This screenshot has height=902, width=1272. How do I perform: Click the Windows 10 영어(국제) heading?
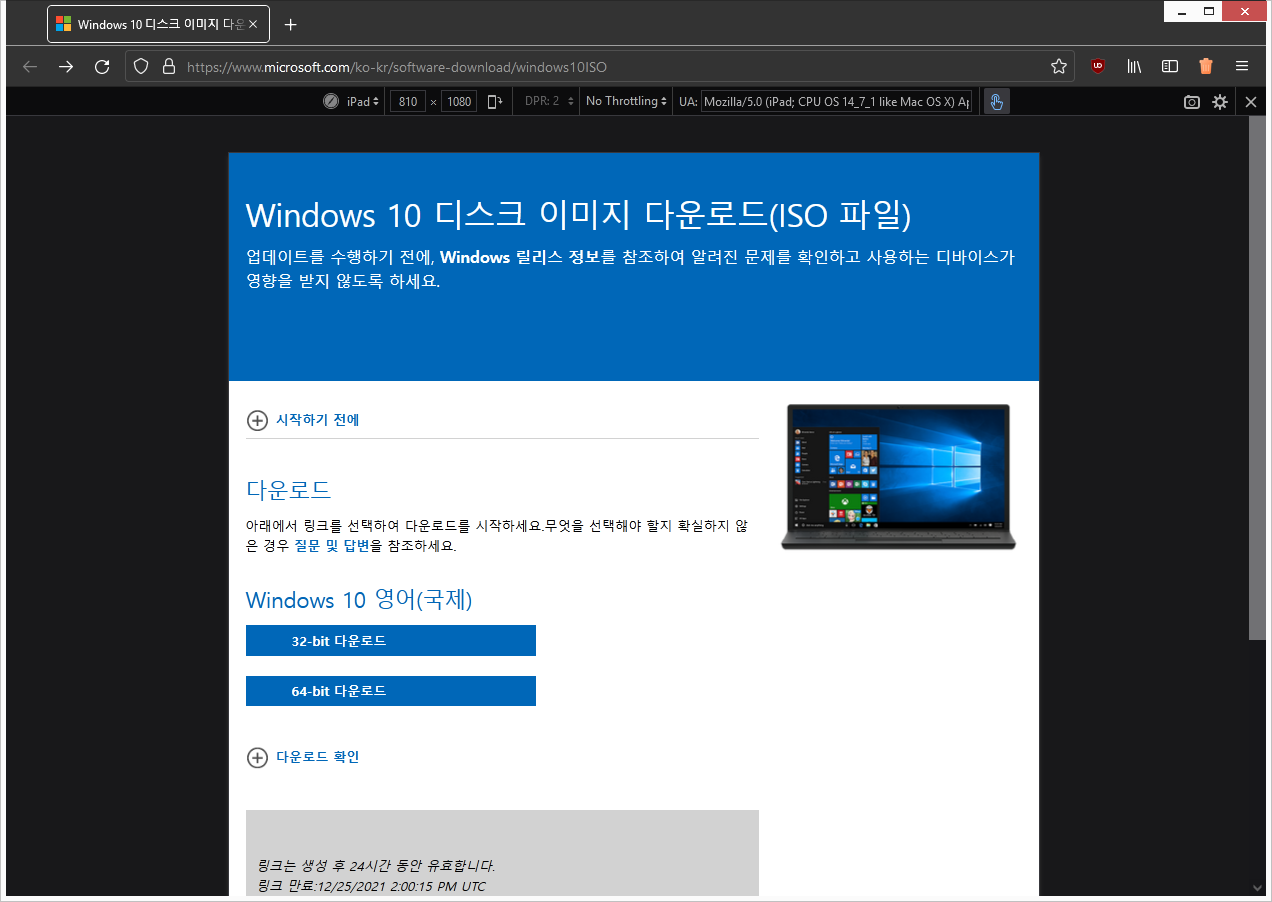pos(359,600)
